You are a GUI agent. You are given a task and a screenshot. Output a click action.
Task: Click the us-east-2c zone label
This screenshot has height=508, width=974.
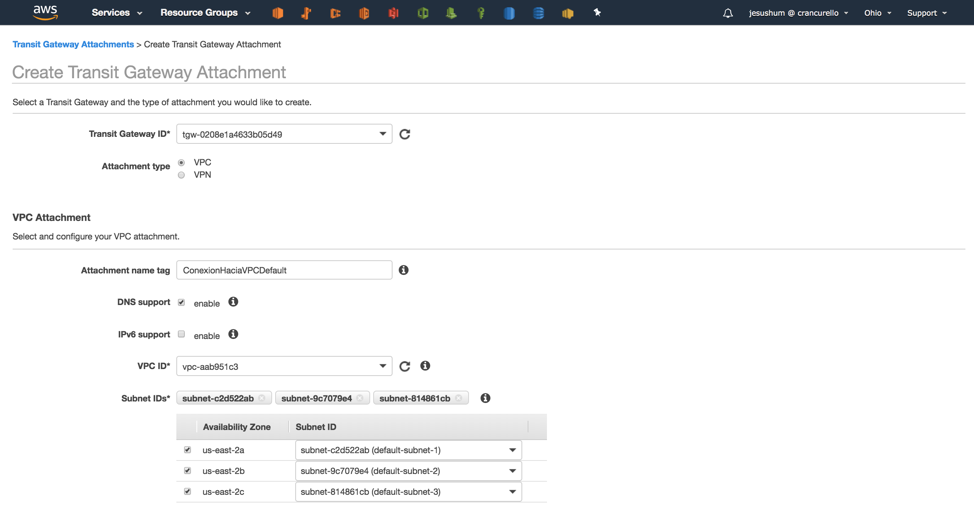(223, 491)
